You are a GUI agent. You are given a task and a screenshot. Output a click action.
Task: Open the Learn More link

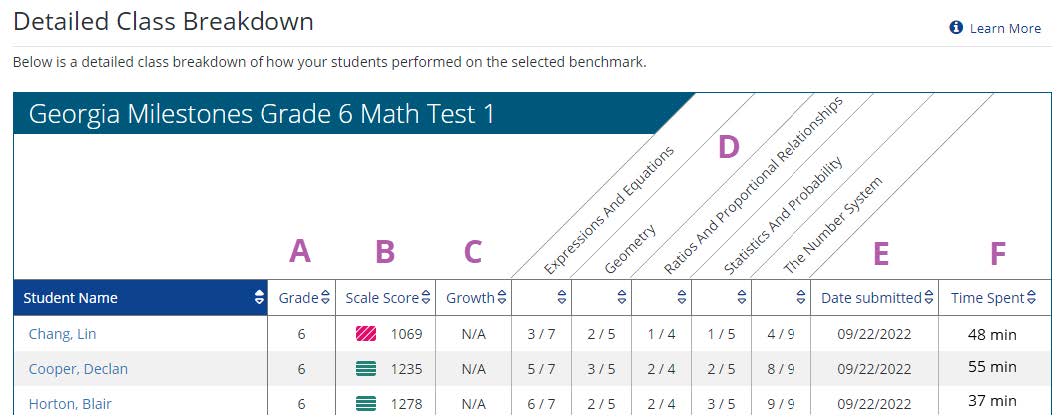click(1005, 28)
